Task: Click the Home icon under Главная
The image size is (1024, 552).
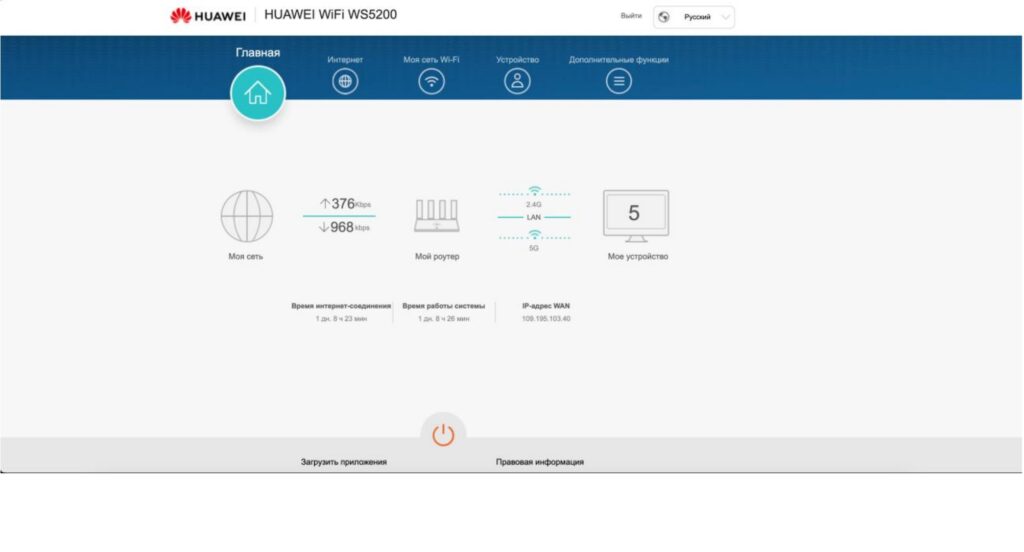Action: pos(258,93)
